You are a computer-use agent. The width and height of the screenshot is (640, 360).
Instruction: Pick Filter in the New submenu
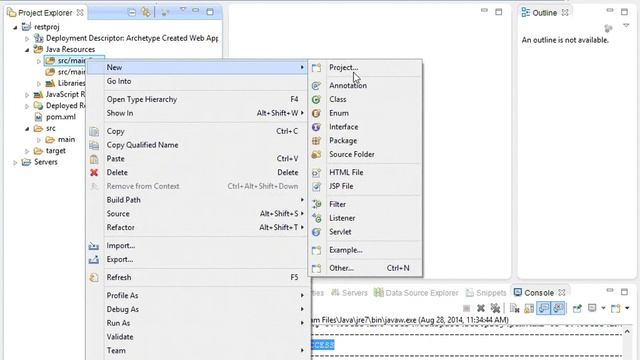click(x=337, y=204)
